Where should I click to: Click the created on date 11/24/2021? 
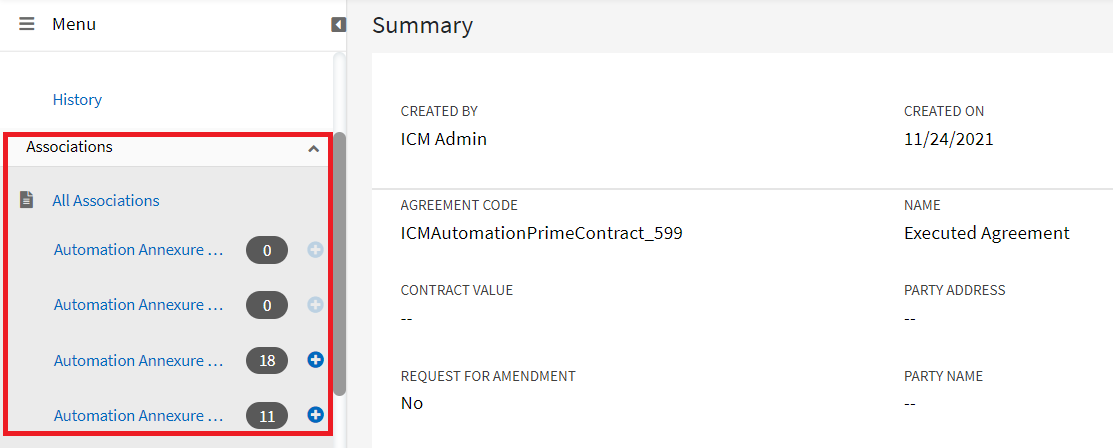point(948,139)
